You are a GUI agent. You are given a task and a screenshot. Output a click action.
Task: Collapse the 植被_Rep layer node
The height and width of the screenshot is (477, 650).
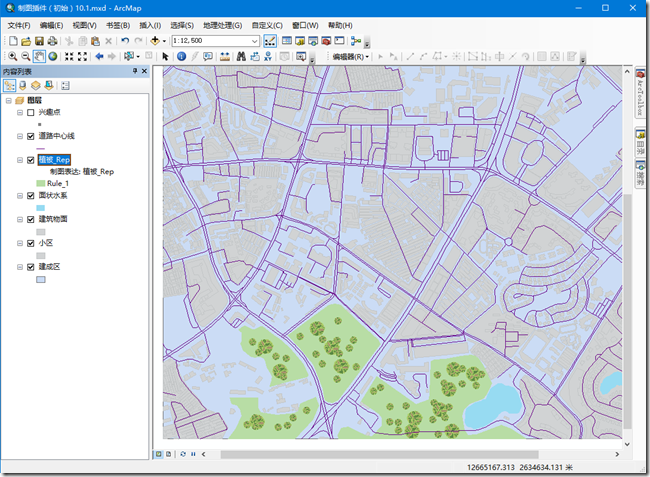click(x=19, y=160)
